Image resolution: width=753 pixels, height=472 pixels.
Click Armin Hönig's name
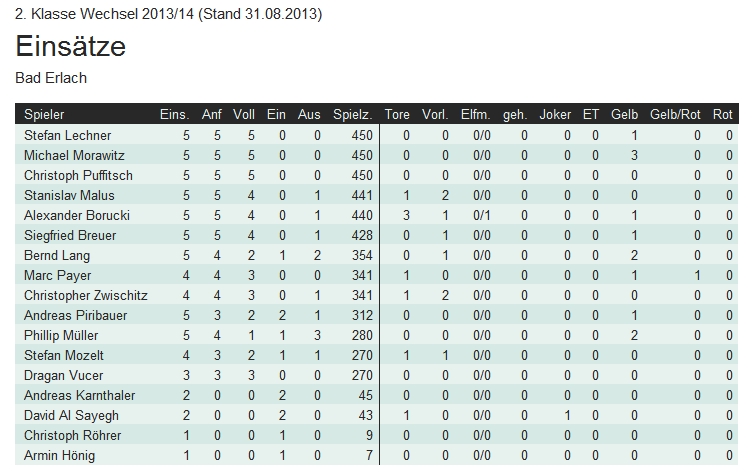[59, 455]
